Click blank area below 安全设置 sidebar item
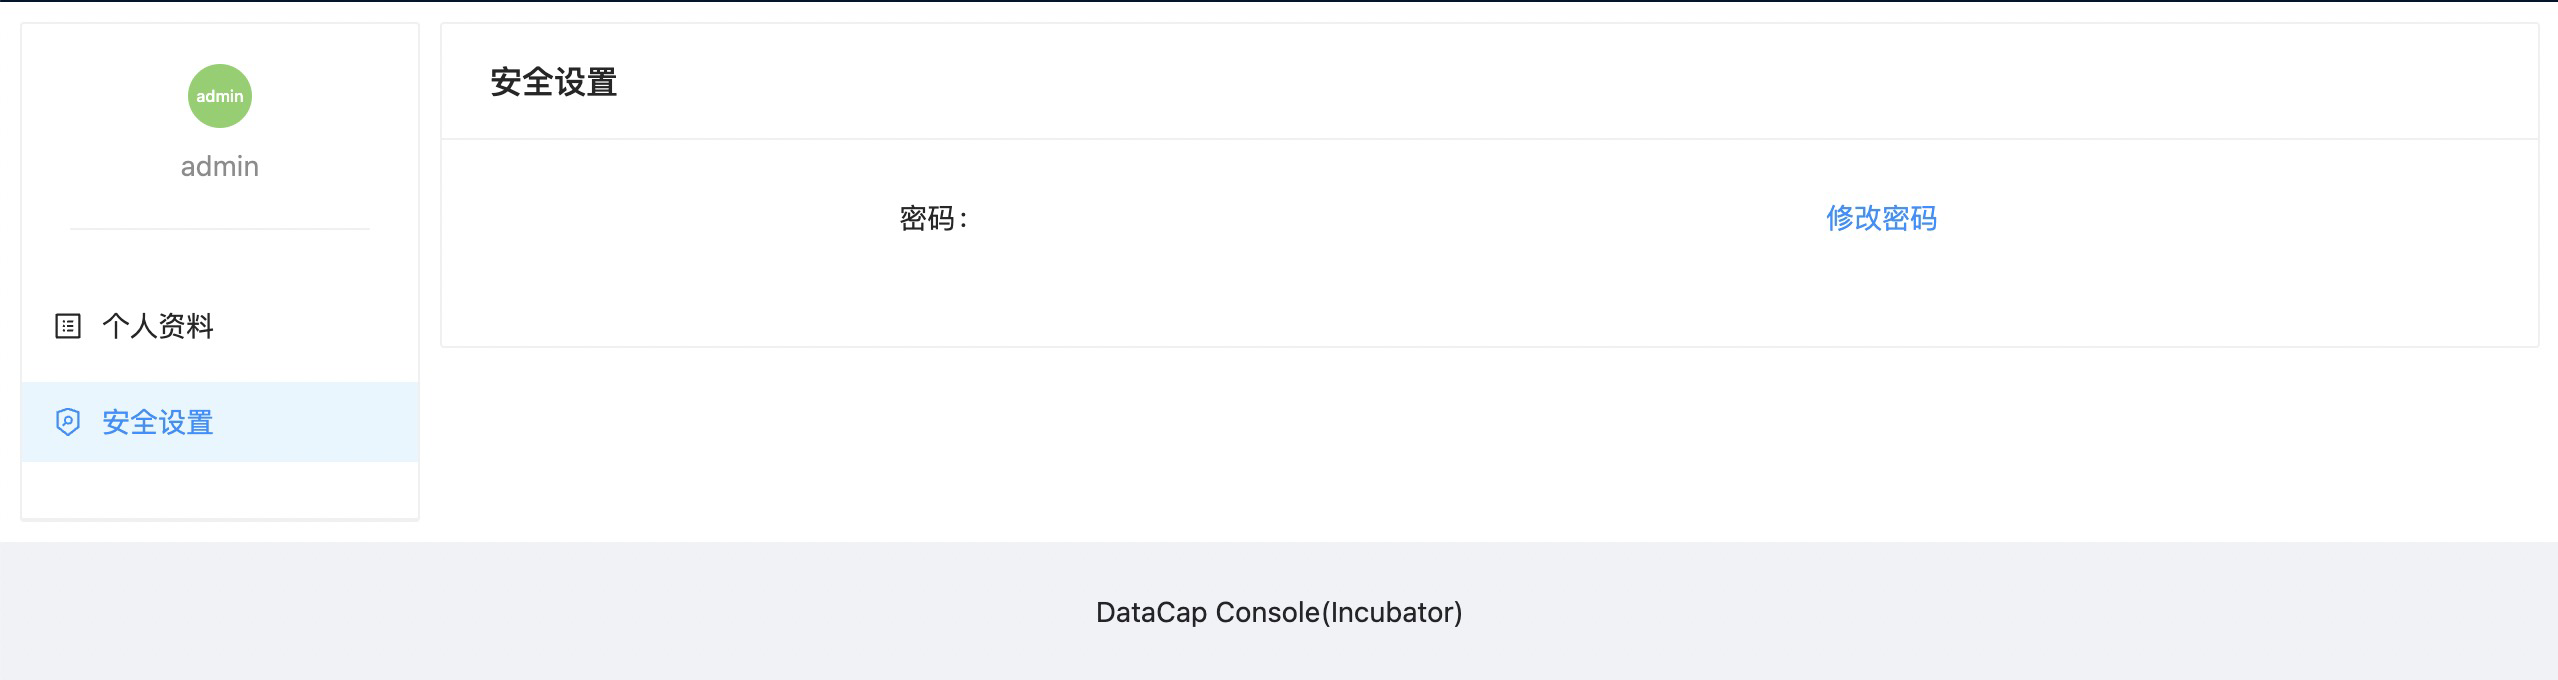 (220, 490)
